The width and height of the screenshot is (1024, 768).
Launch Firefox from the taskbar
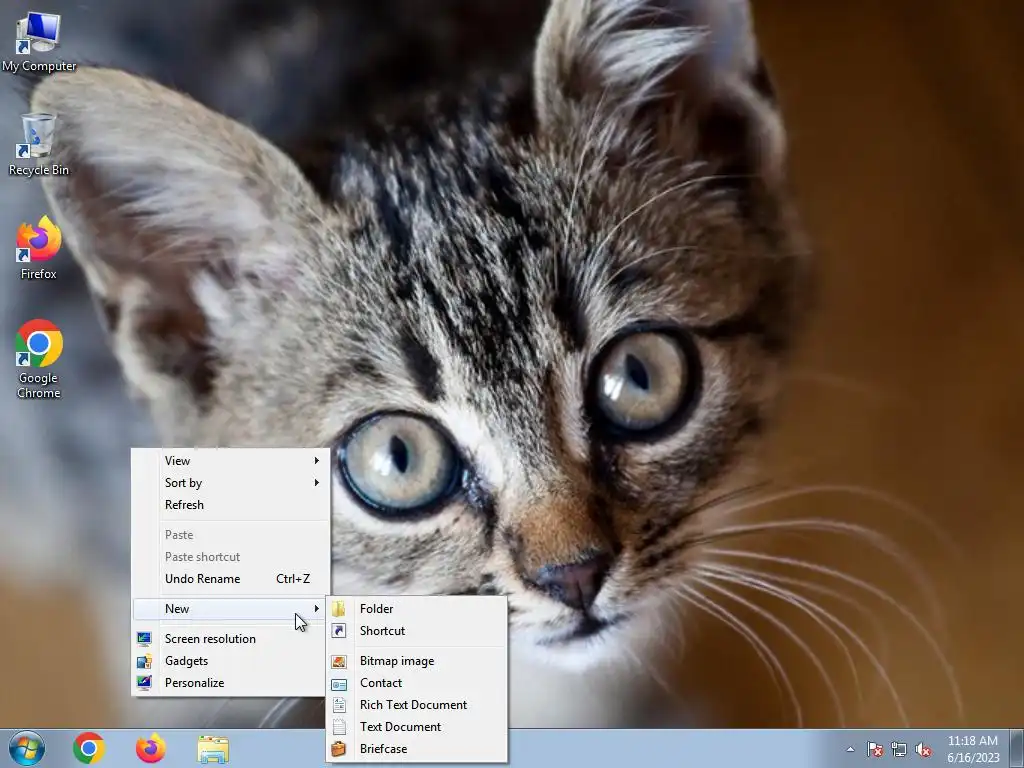(151, 748)
